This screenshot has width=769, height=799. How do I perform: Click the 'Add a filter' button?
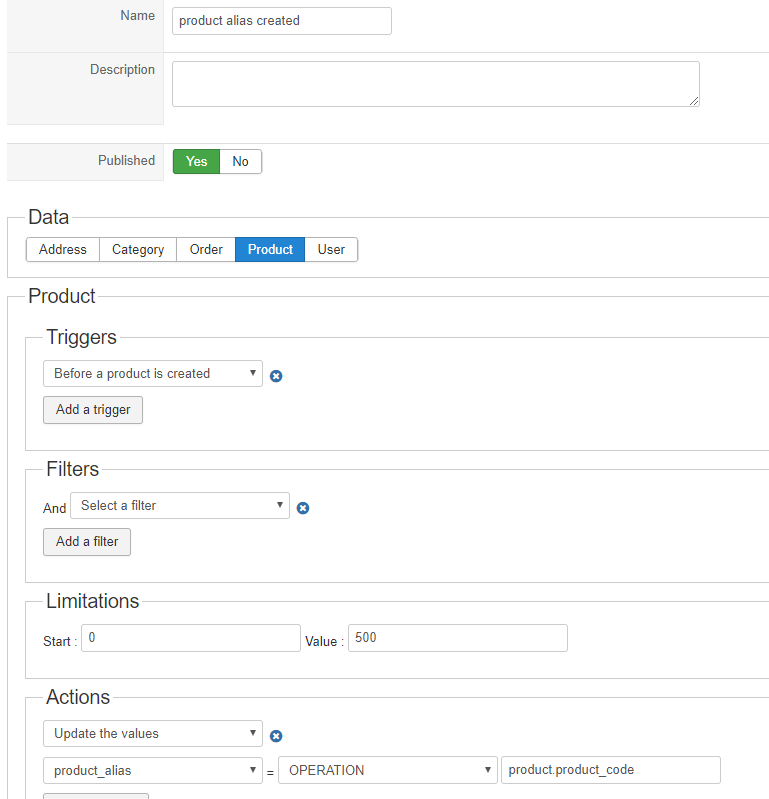tap(87, 542)
